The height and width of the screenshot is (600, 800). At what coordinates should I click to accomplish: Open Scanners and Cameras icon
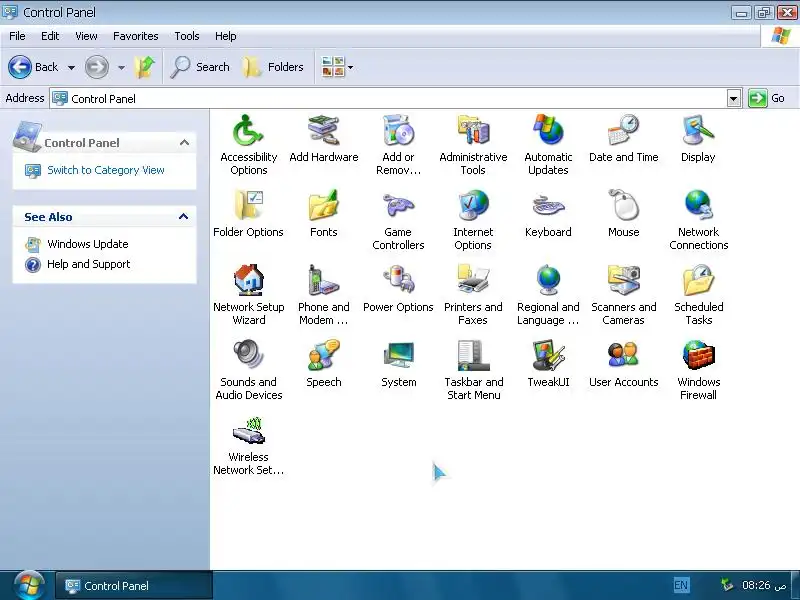coord(623,294)
